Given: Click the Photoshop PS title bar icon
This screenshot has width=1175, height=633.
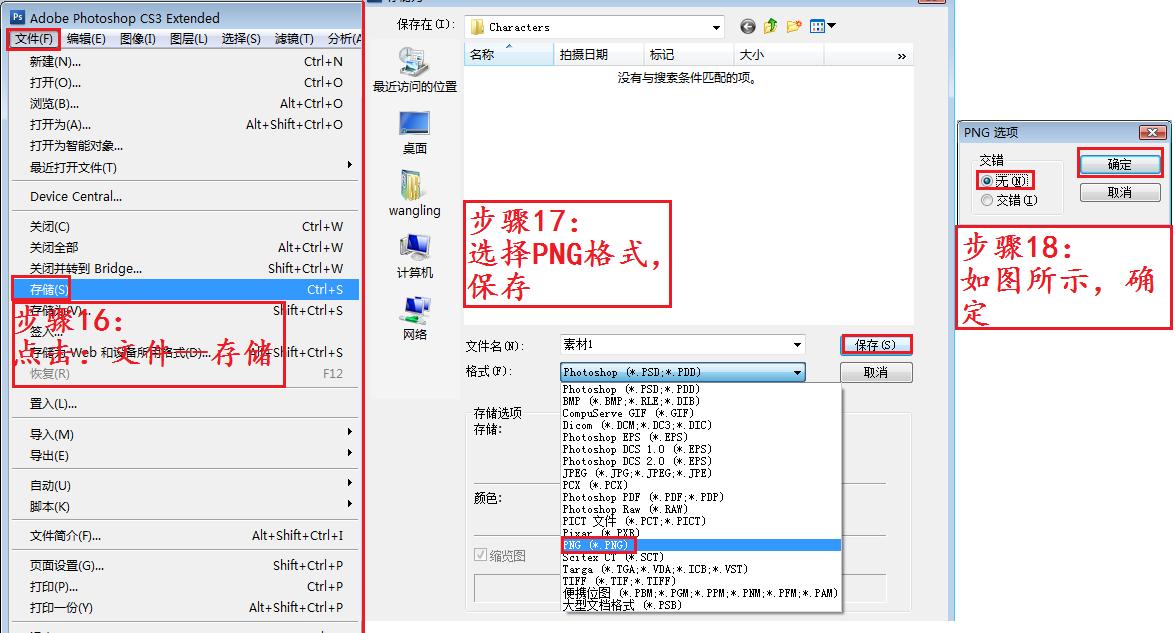Looking at the screenshot, I should point(18,16).
